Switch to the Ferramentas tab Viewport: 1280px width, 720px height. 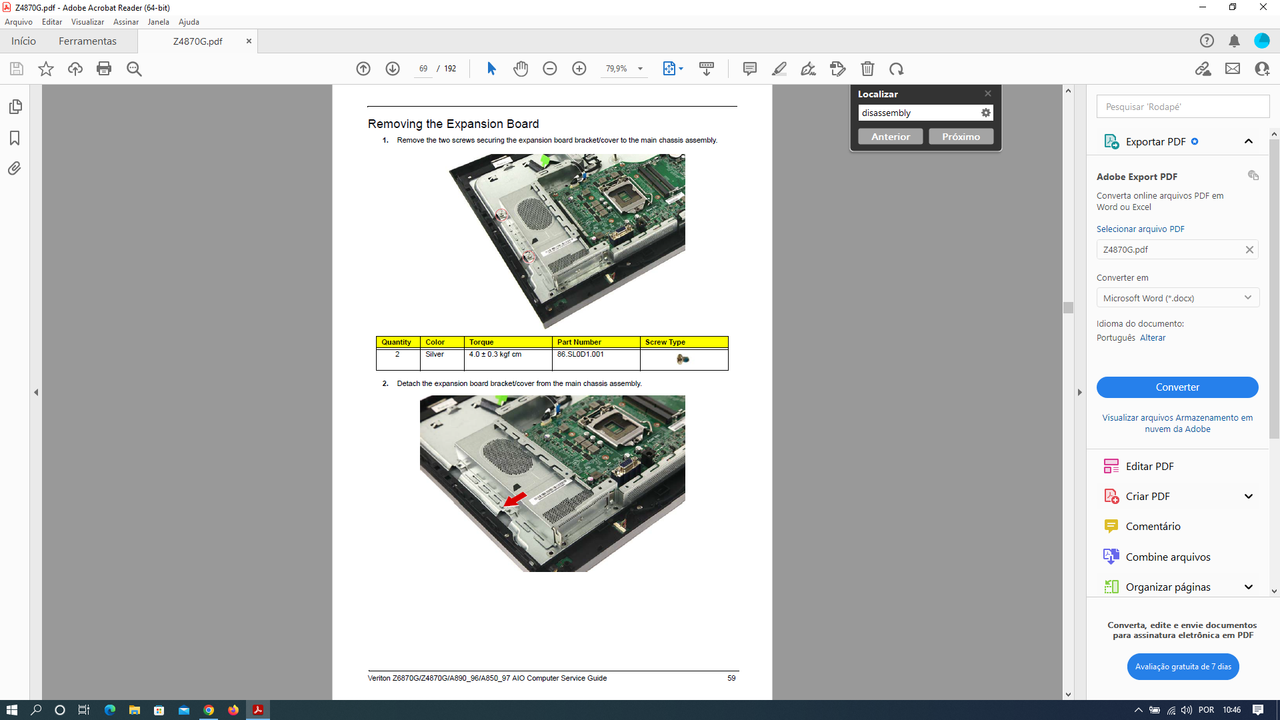(87, 41)
